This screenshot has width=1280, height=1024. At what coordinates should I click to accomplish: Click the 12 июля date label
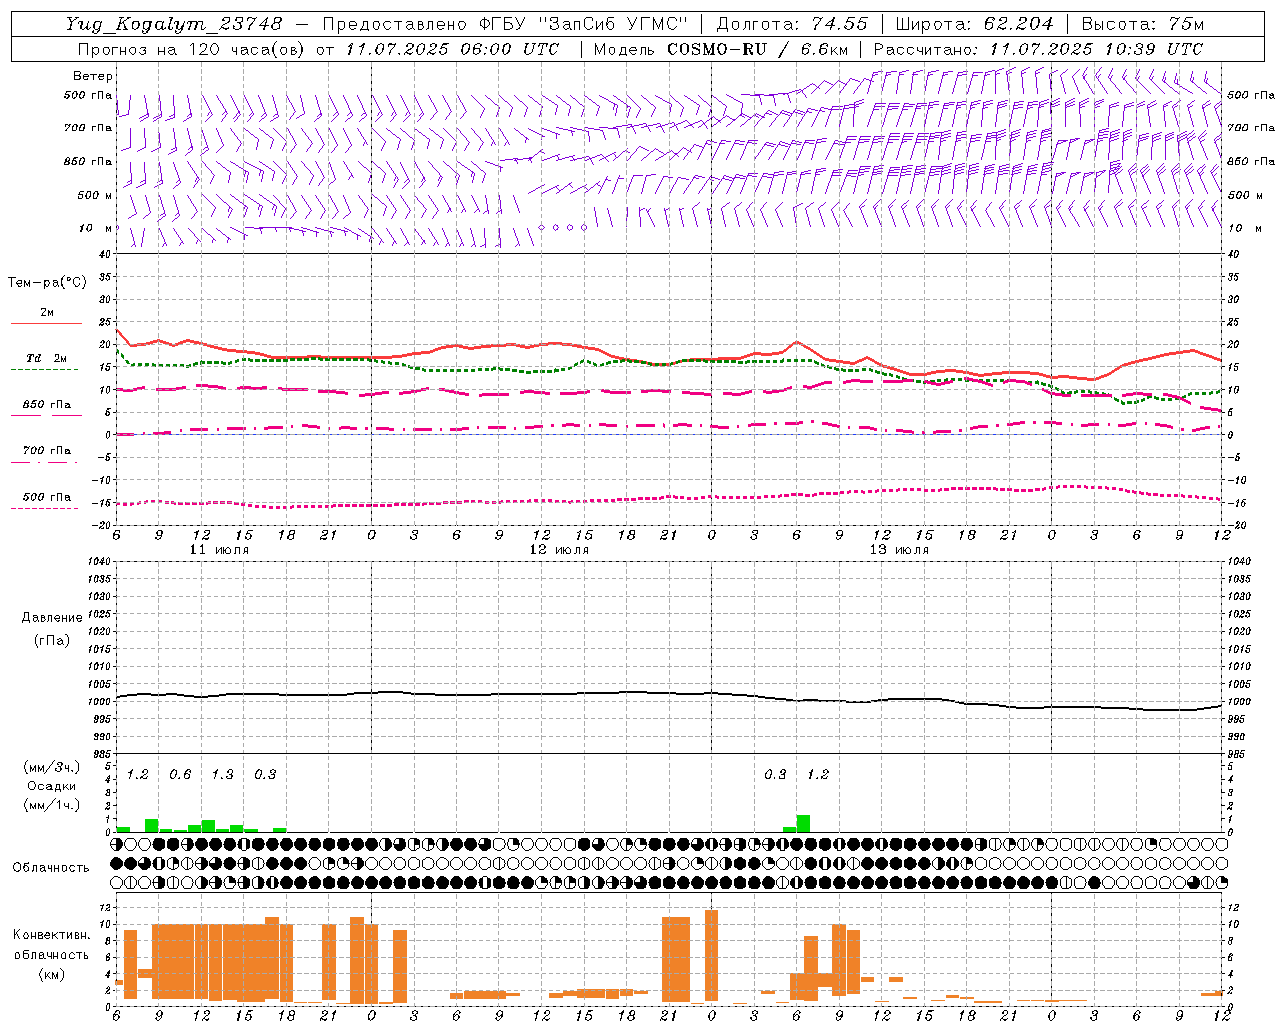click(559, 550)
